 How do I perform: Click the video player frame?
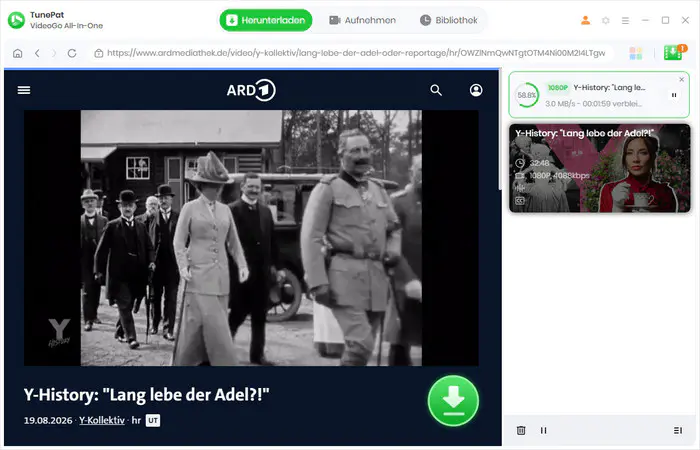pos(251,238)
